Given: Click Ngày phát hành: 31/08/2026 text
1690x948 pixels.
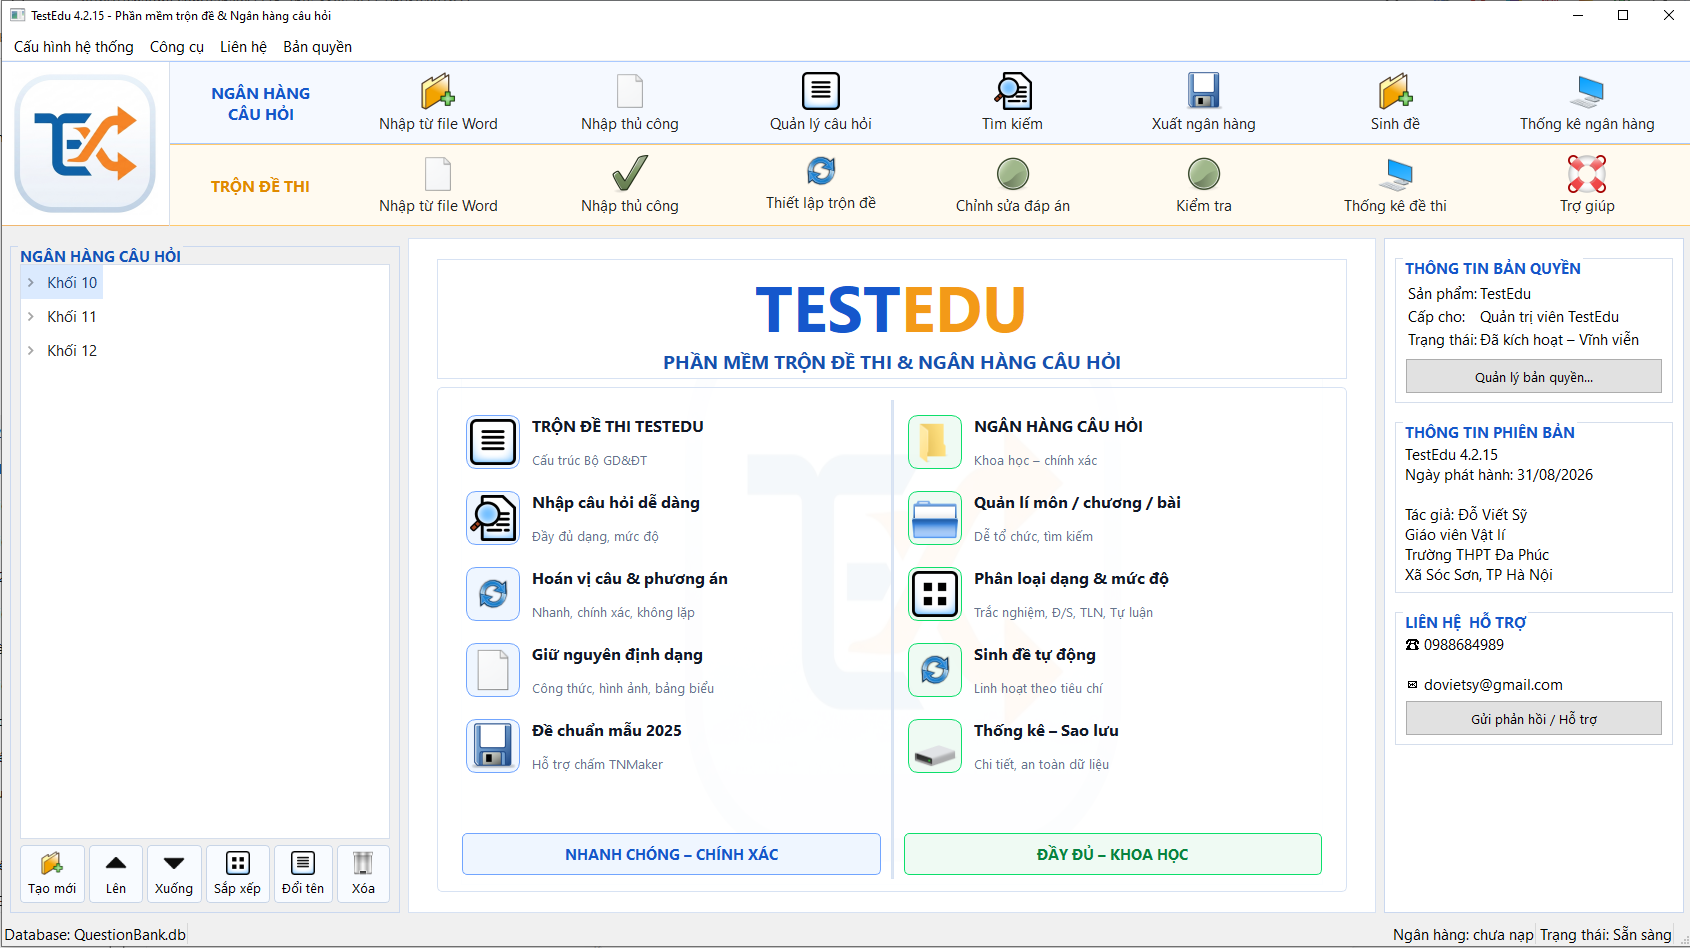Looking at the screenshot, I should pos(1499,475).
